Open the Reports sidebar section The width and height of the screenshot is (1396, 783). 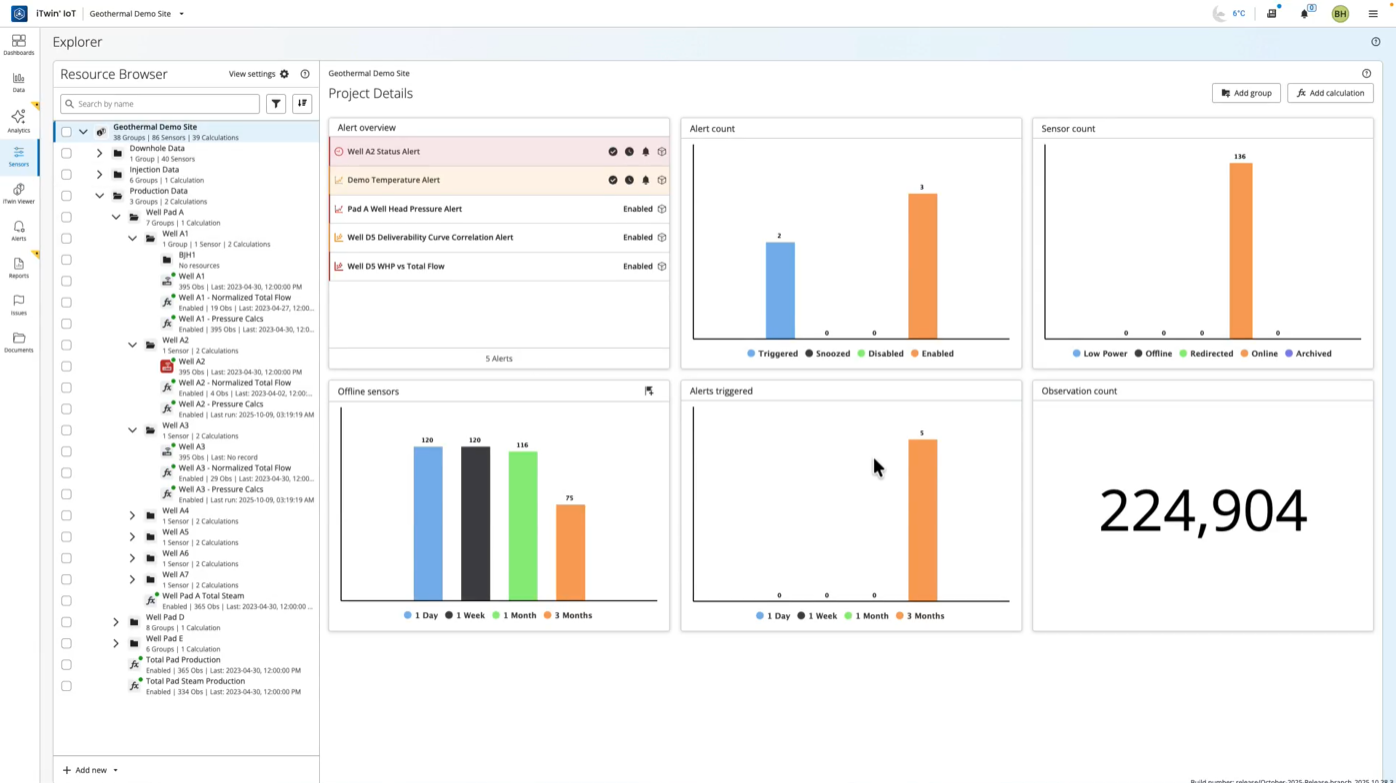pos(18,268)
